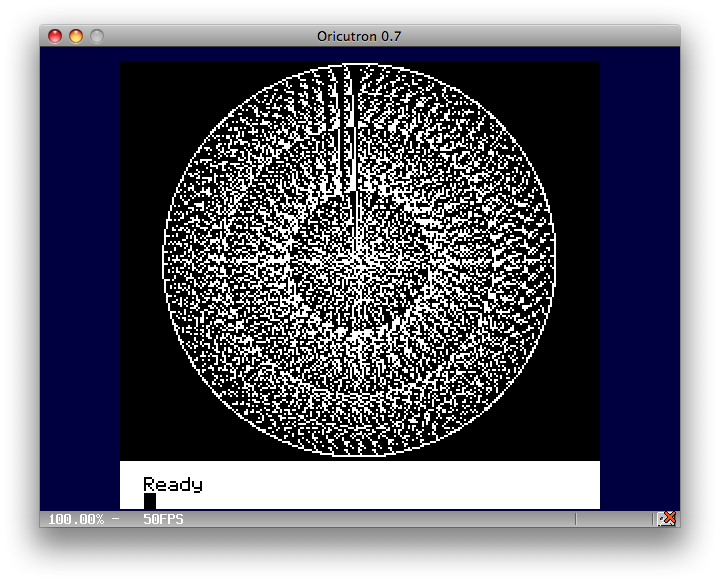Click the crossed-out icon in the status bar
Viewport: 720px width, 582px height.
point(668,518)
